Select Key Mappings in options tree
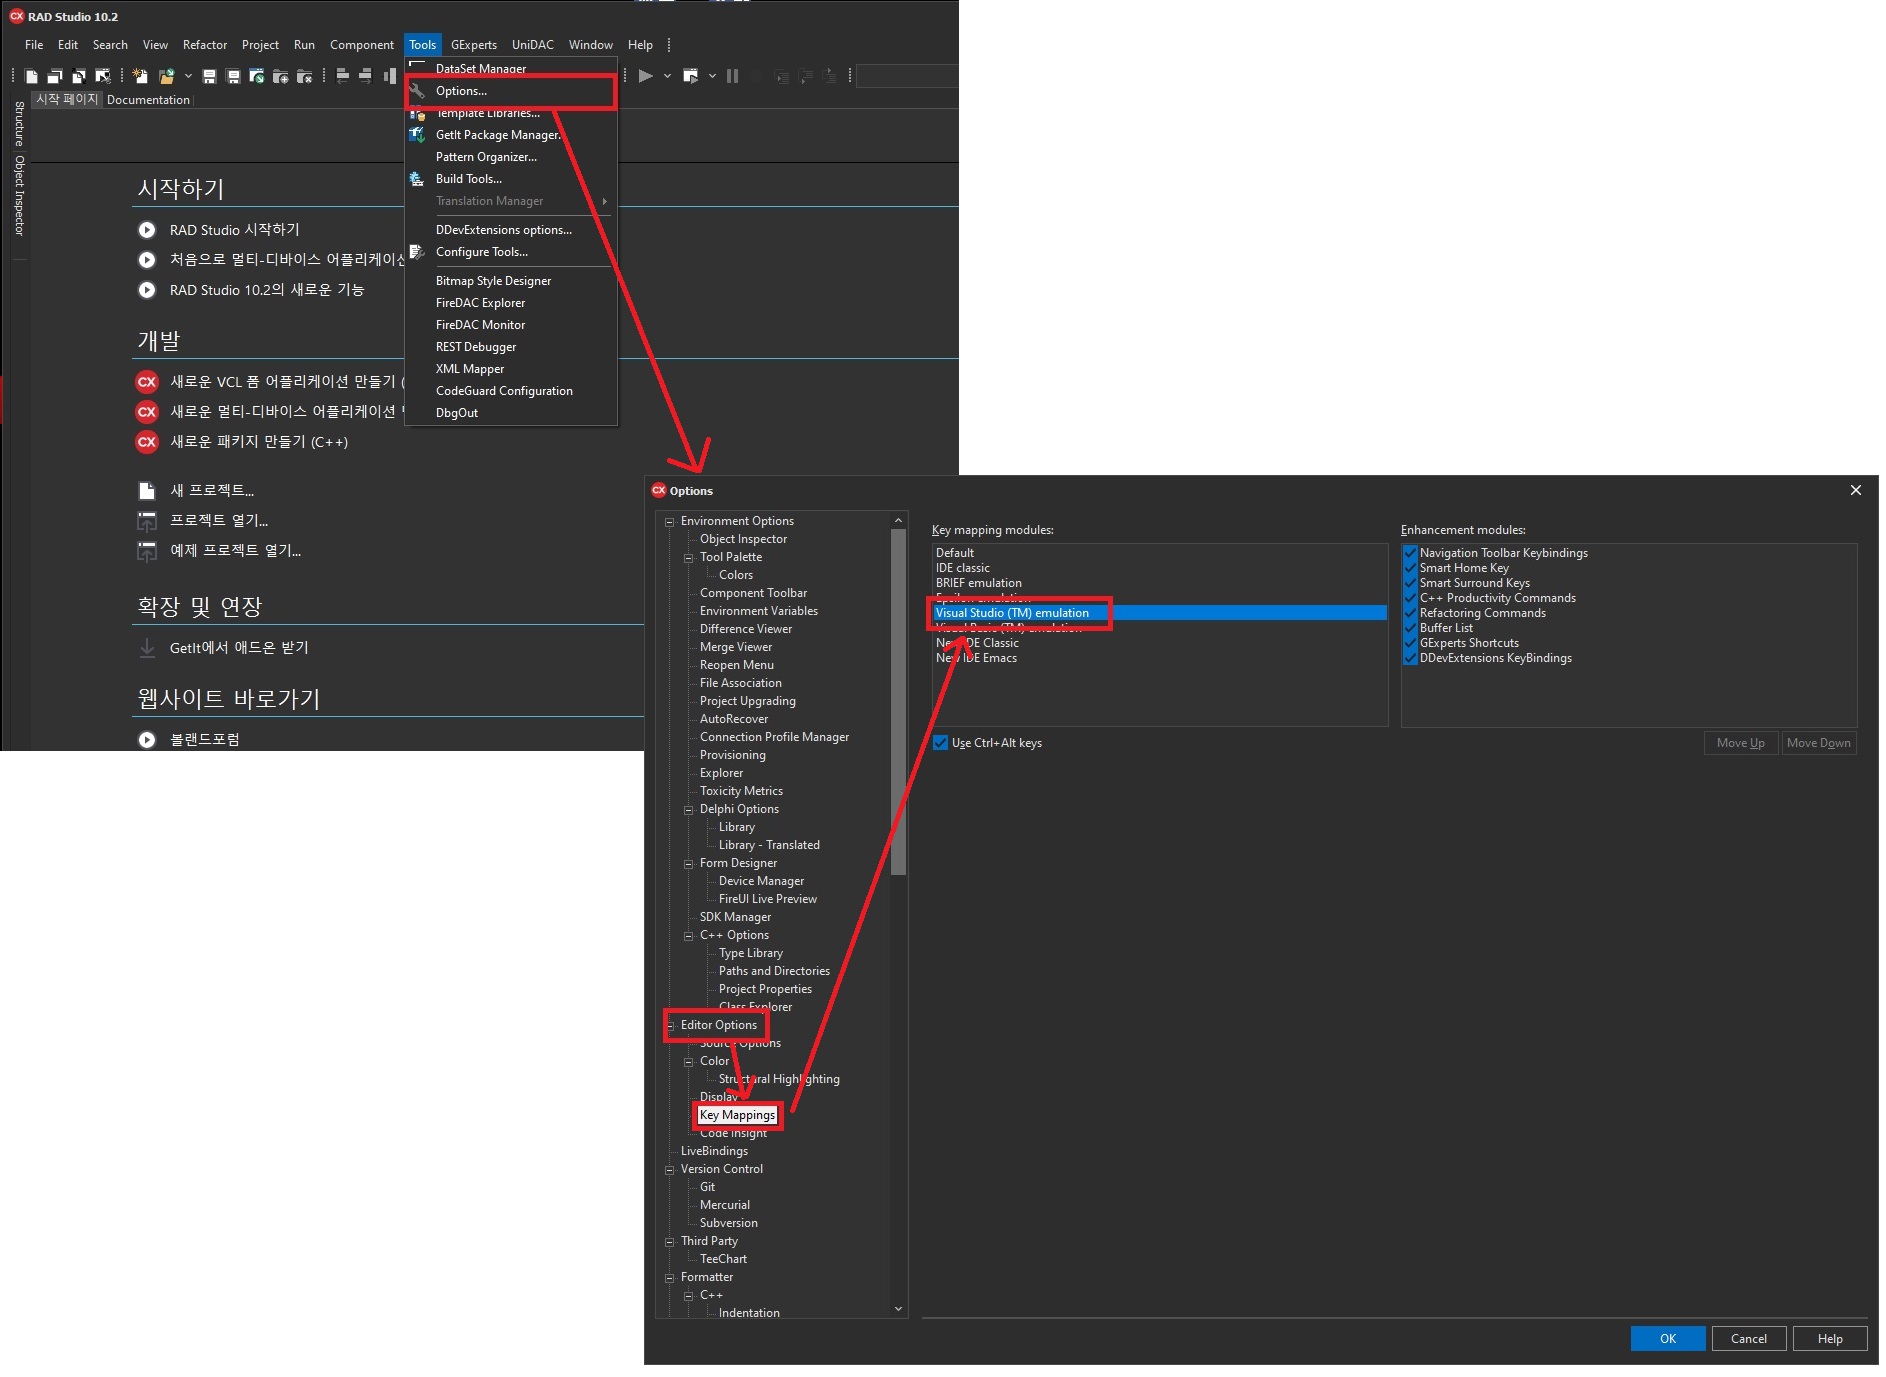Viewport: 1886px width, 1377px height. (738, 1115)
